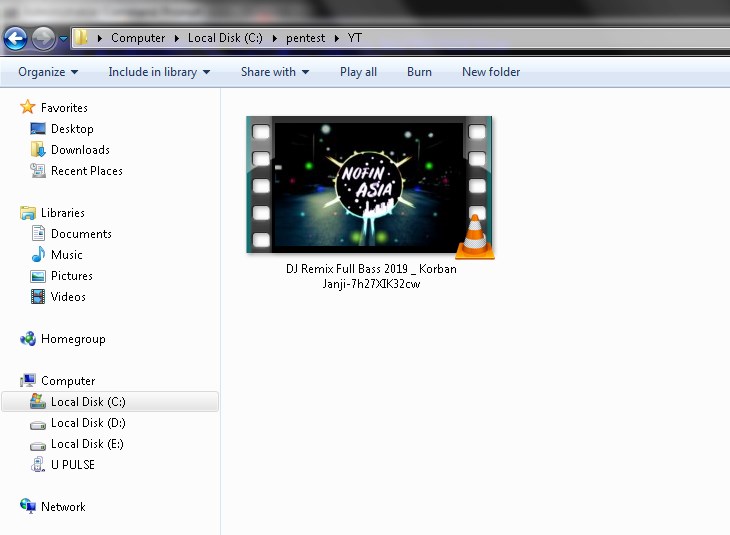Image resolution: width=730 pixels, height=535 pixels.
Task: Expand the arrow before Computer in breadcrumb
Action: click(100, 38)
